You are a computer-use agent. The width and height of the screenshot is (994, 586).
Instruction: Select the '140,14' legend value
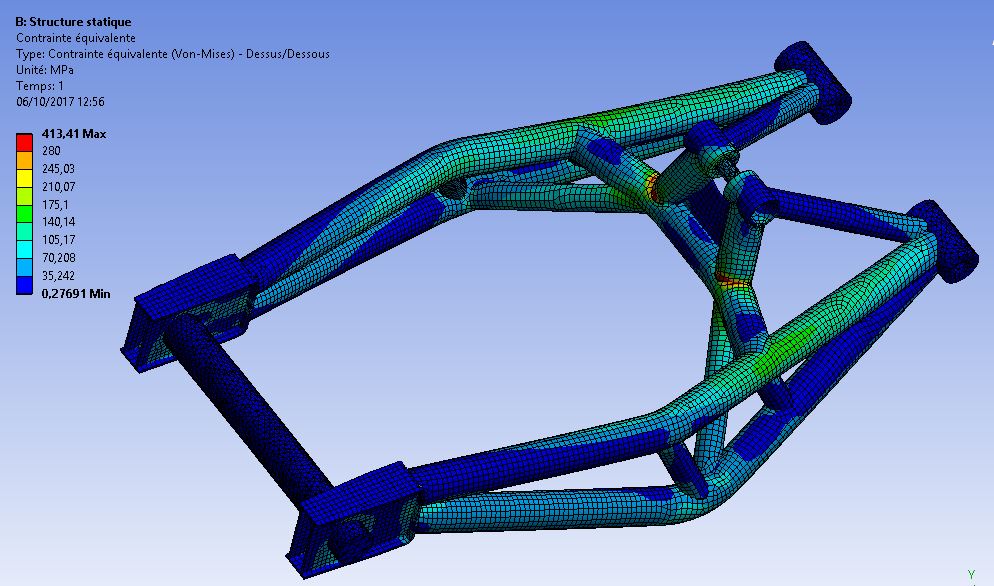point(58,222)
